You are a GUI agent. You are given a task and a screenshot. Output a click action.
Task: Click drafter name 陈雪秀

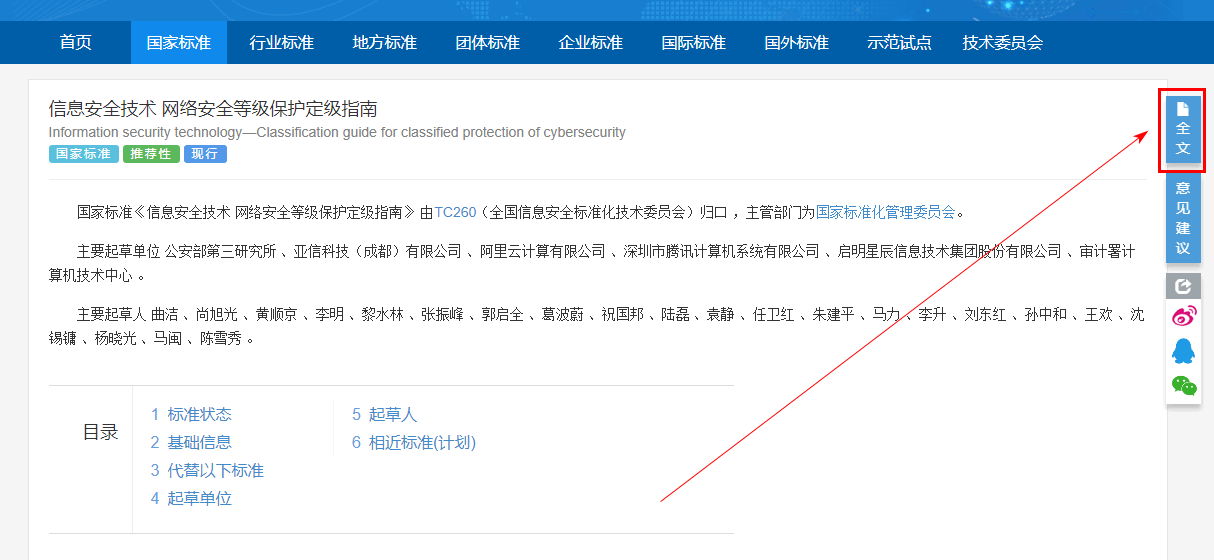[220, 338]
